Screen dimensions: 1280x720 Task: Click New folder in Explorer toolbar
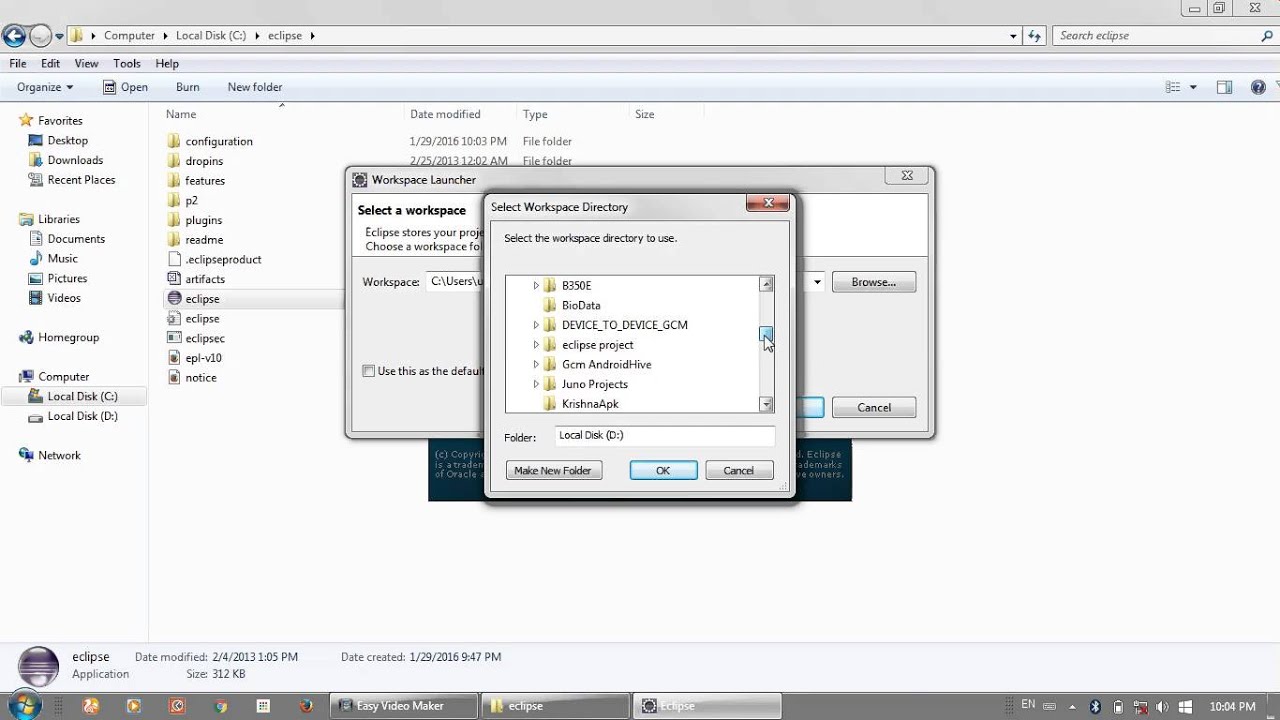point(255,87)
